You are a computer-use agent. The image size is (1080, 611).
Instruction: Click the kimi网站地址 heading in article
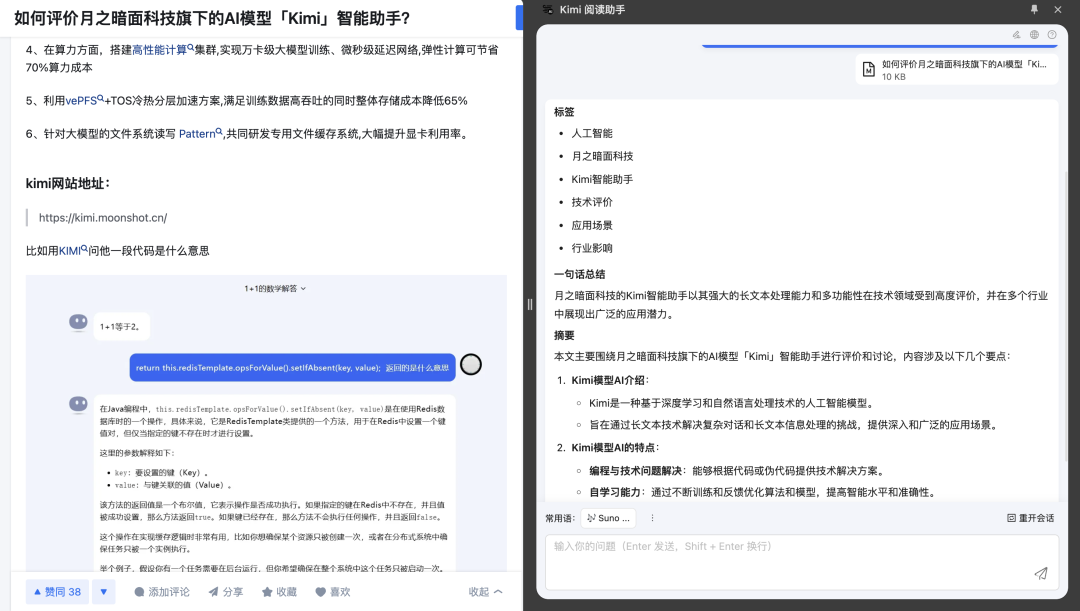(x=68, y=183)
